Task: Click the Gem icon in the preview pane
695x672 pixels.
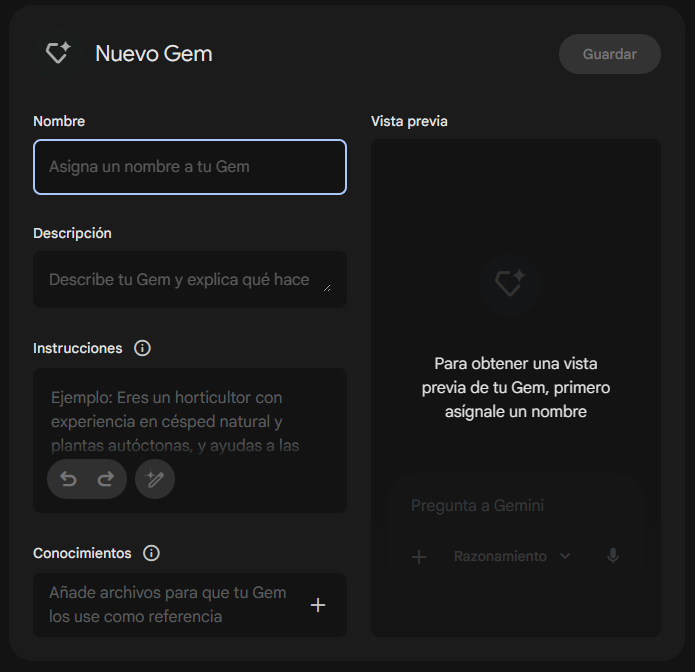Action: (509, 284)
